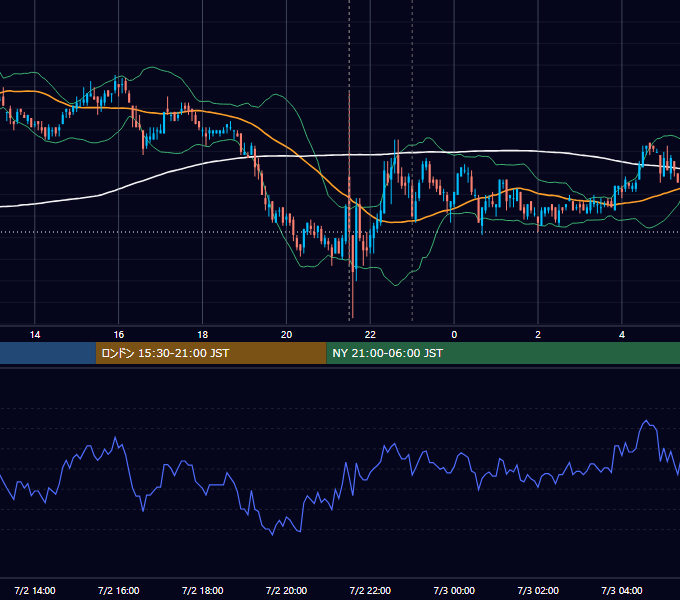The image size is (680, 600).
Task: Click the 7/2 18:00 date label
Action: tap(203, 590)
